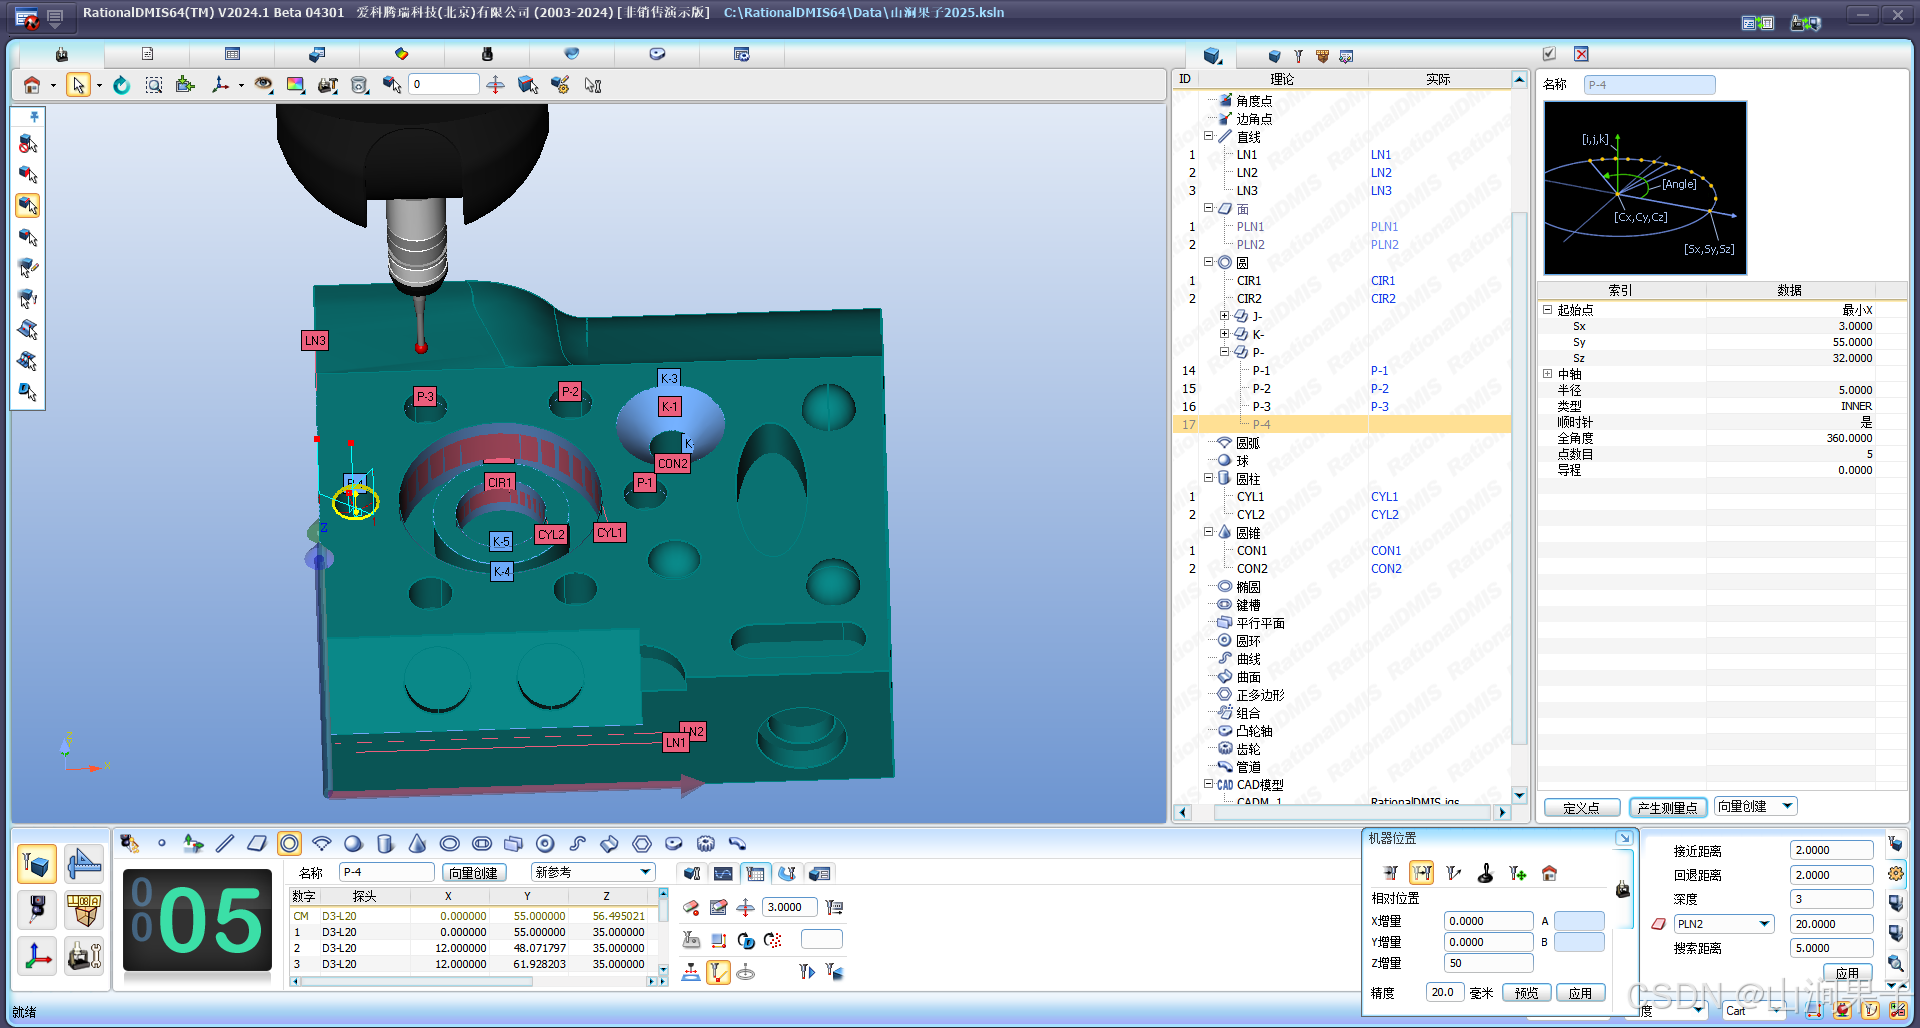Open the graph curve tab beside 新参考
Viewport: 1920px width, 1028px height.
tap(723, 873)
